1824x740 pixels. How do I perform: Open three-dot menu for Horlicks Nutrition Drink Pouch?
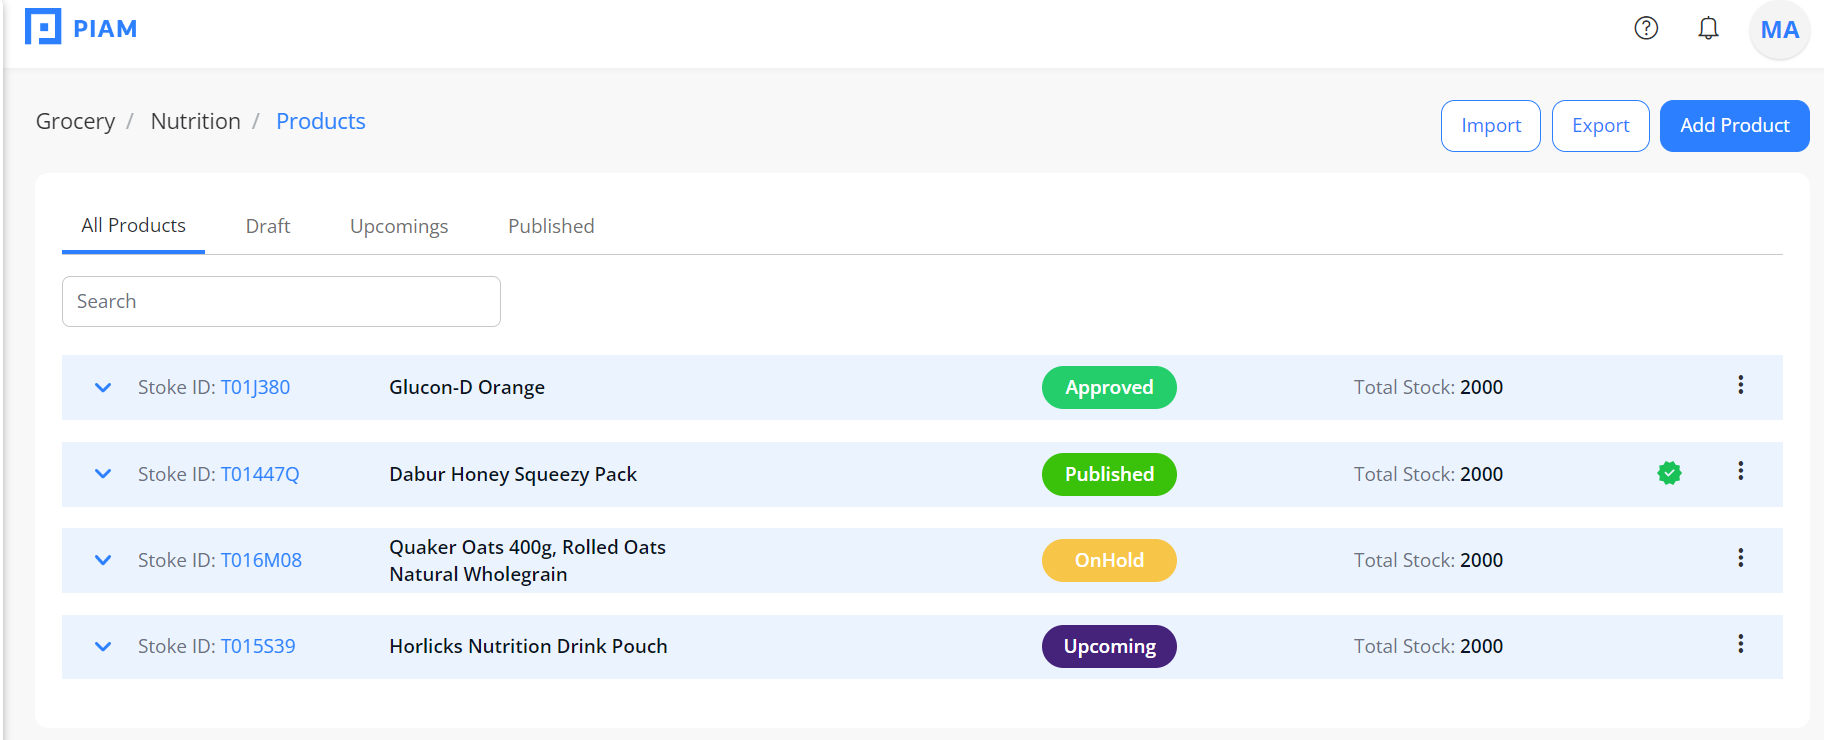1740,644
